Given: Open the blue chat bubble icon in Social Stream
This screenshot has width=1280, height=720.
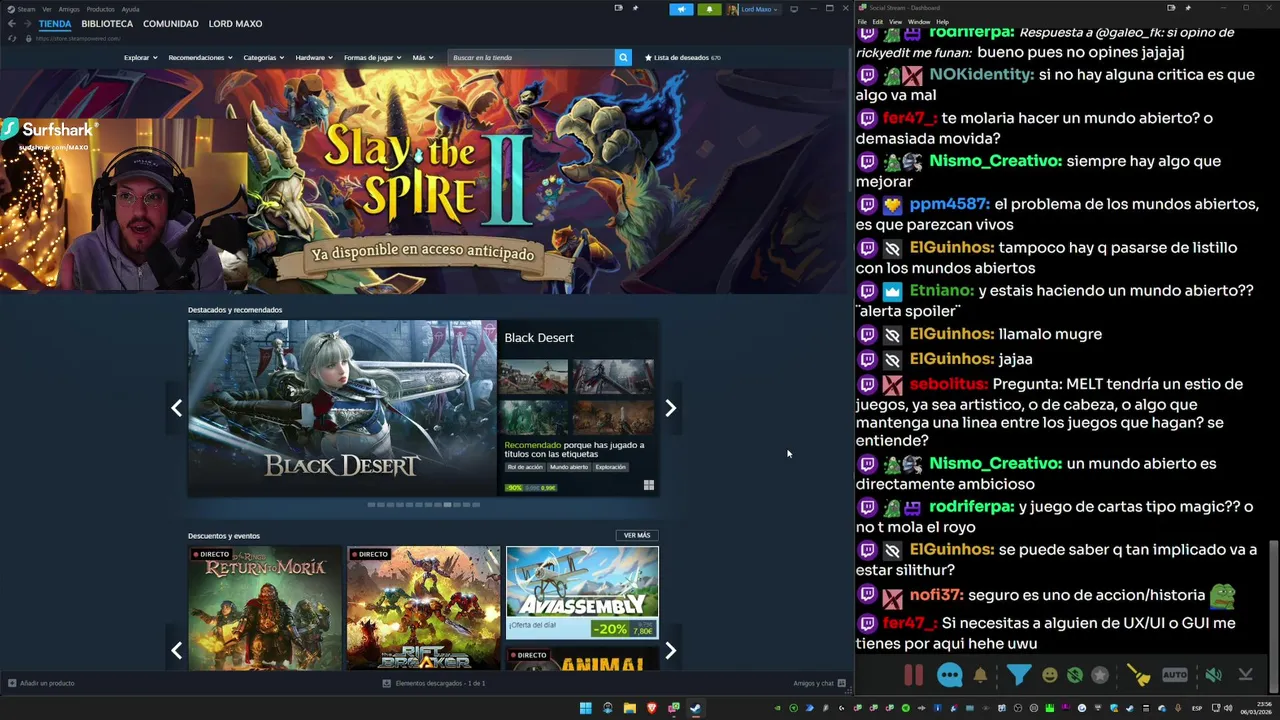Looking at the screenshot, I should click(x=950, y=675).
